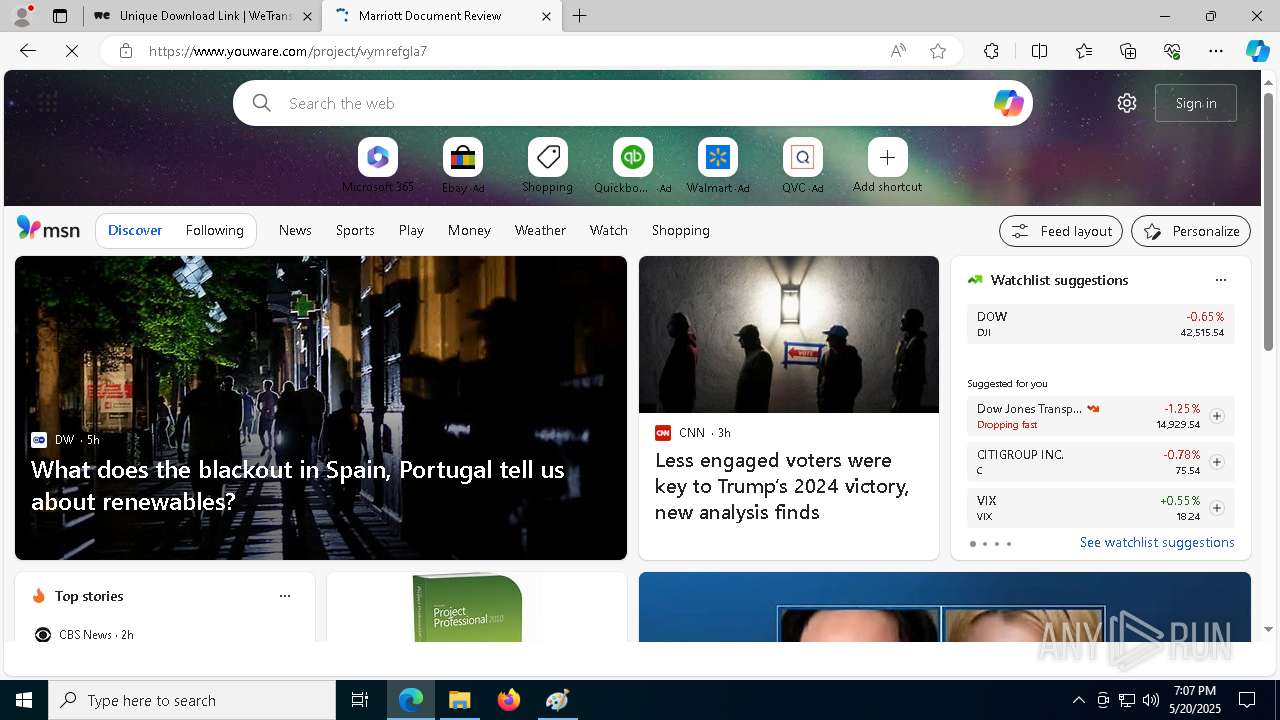Open the Collections icon
1280x720 pixels.
[x=1128, y=51]
